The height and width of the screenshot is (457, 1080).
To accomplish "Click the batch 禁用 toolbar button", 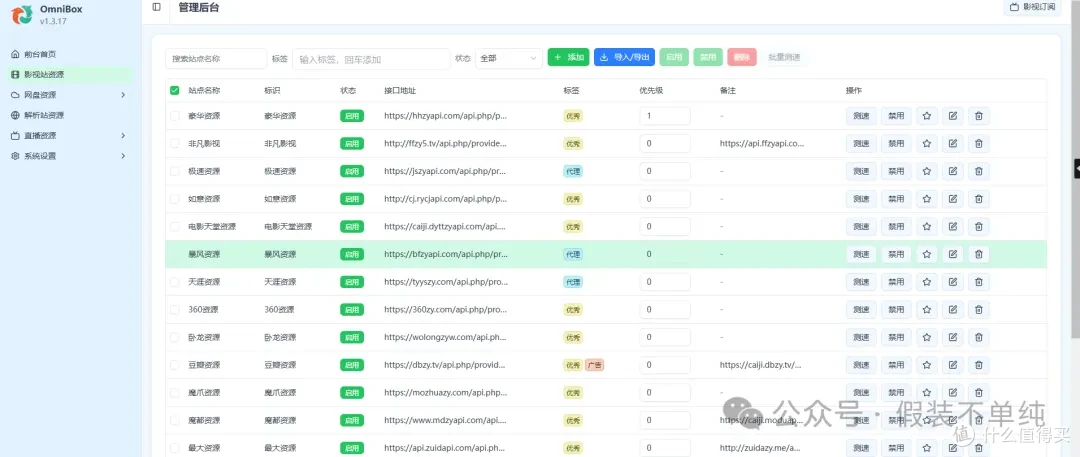I will pyautogui.click(x=708, y=57).
